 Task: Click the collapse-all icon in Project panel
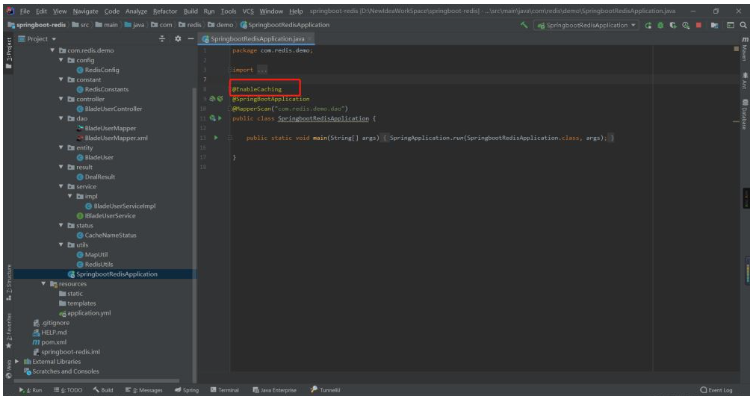coord(162,39)
